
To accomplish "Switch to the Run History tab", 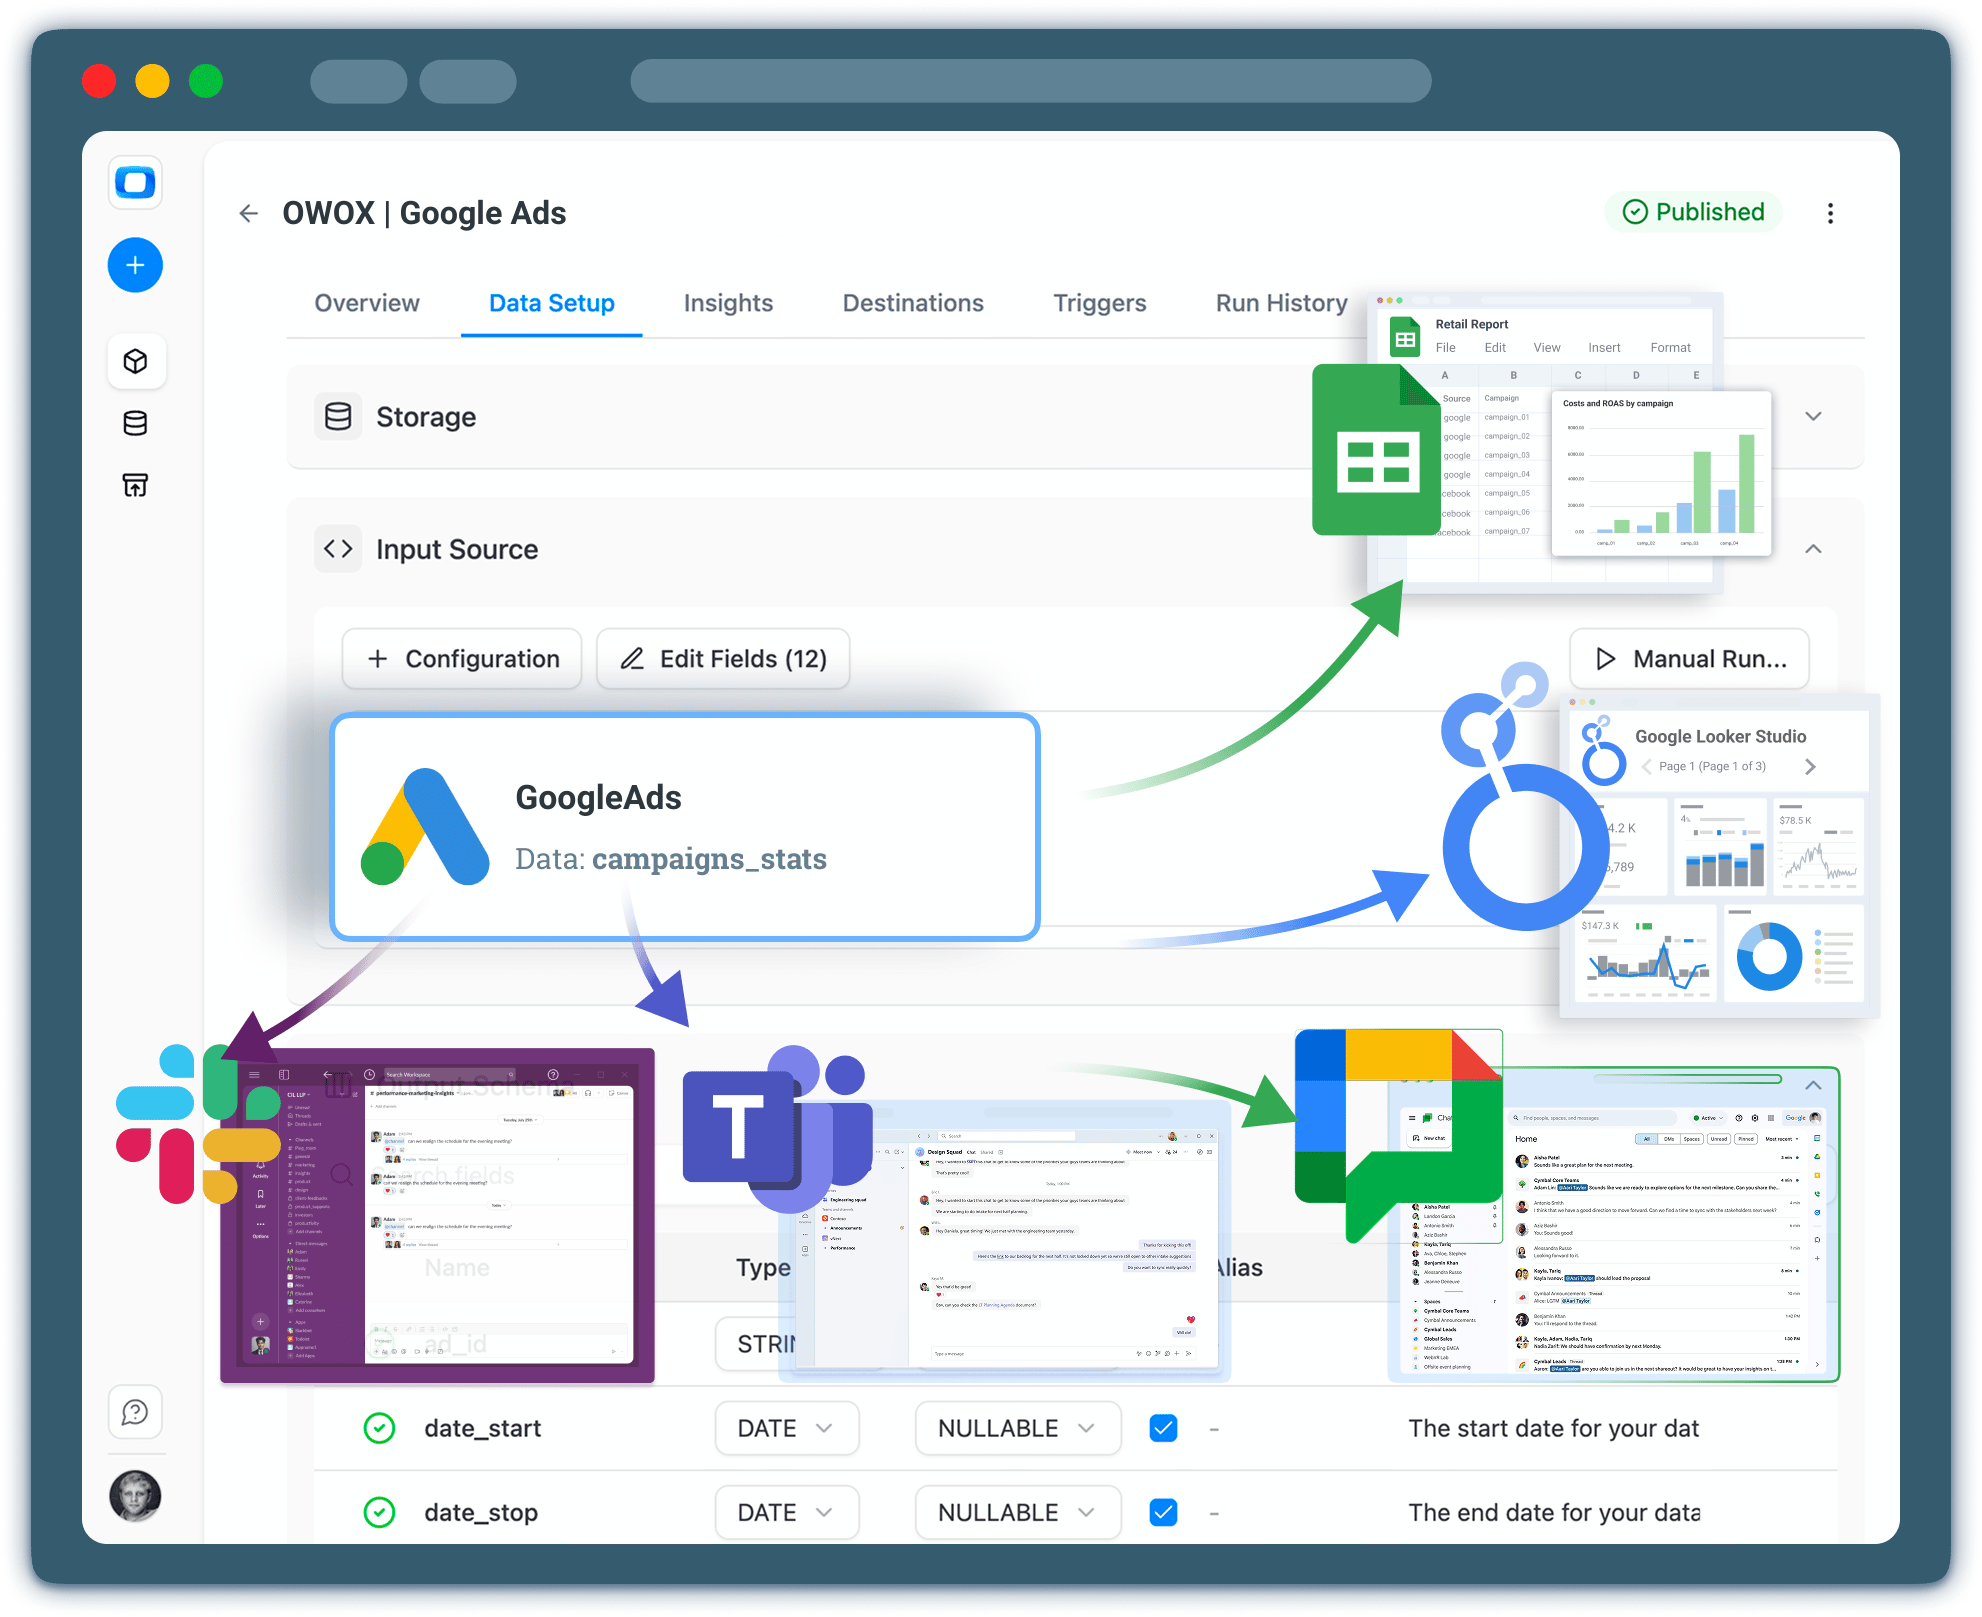I will 1281,303.
